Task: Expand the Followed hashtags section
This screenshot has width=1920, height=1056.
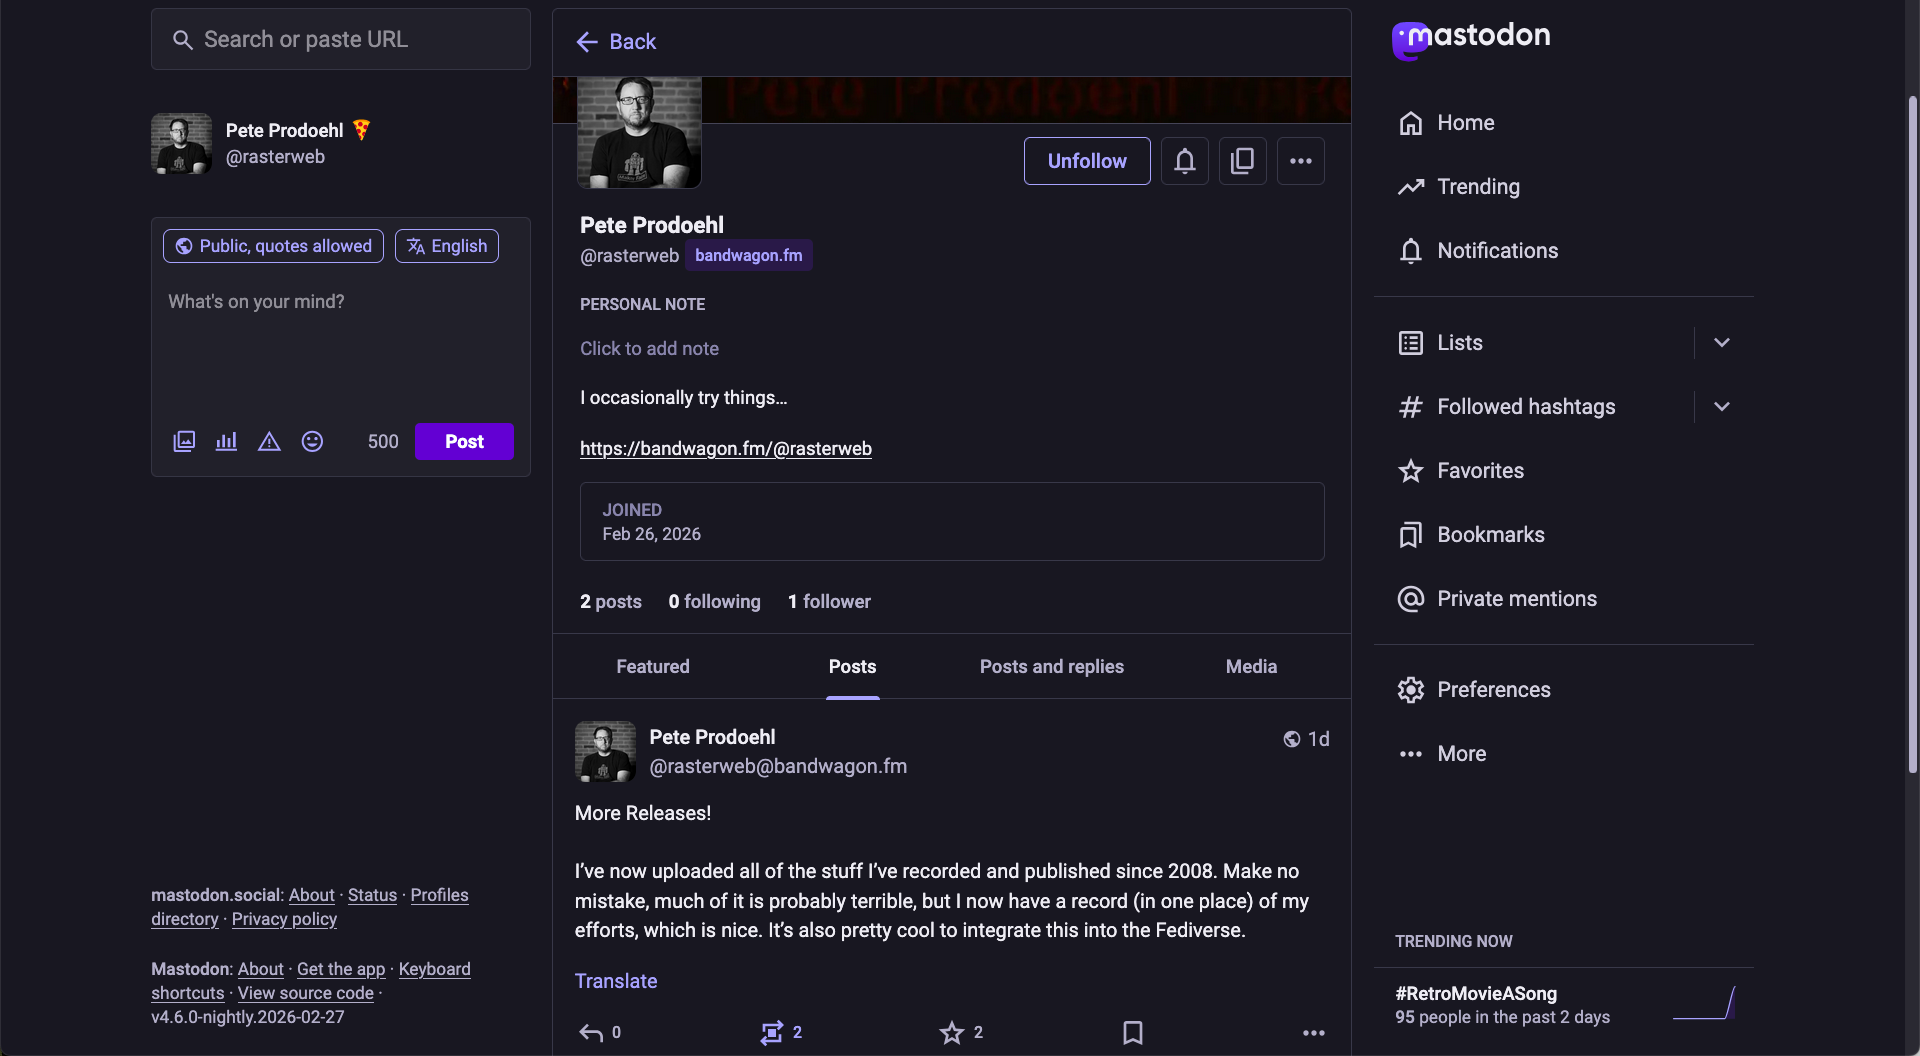Action: (x=1722, y=406)
